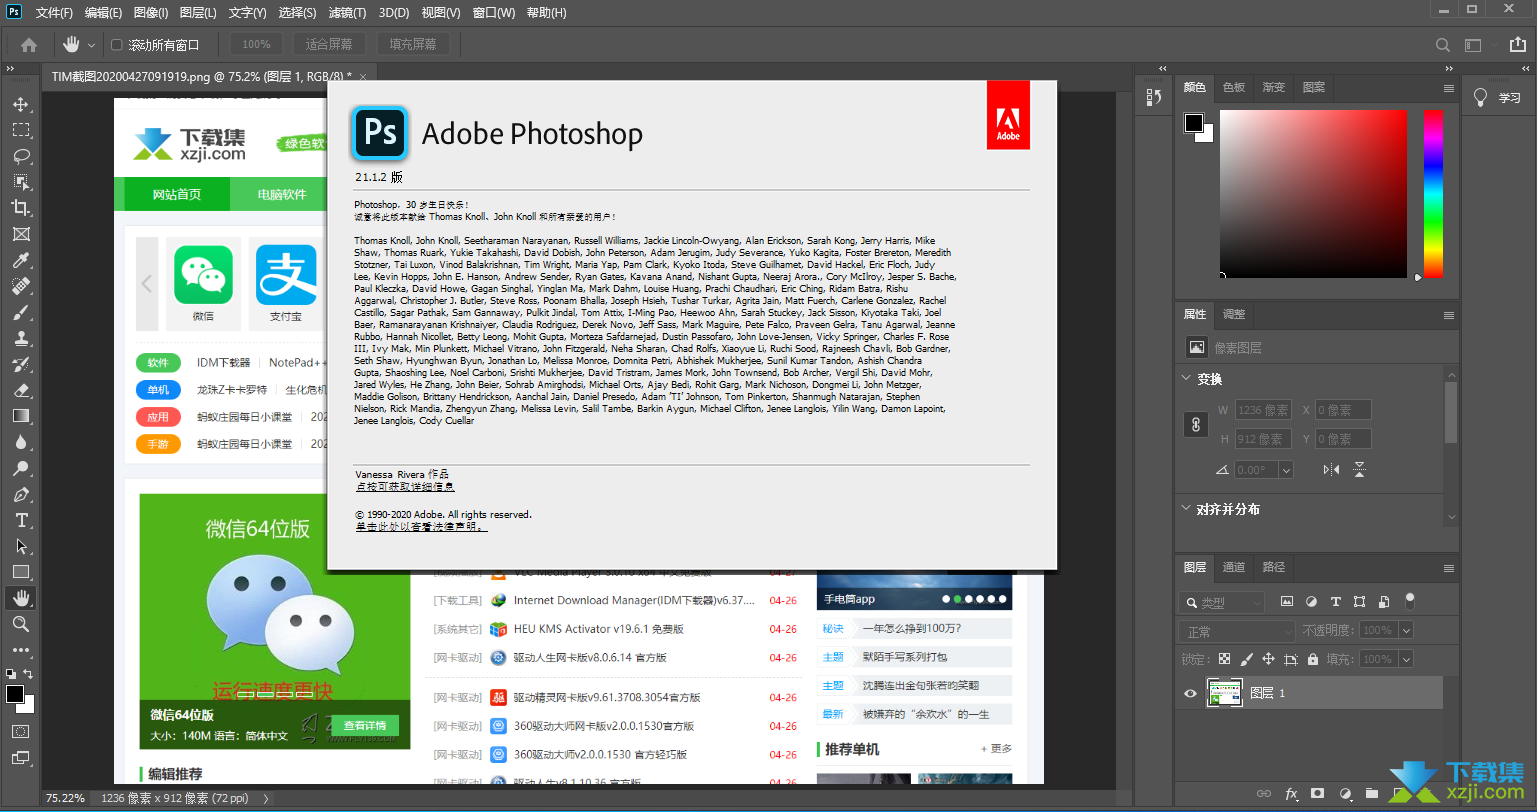Open the Edit Toolbar three-dots menu
Screen dimensions: 1537x812
coord(21,650)
